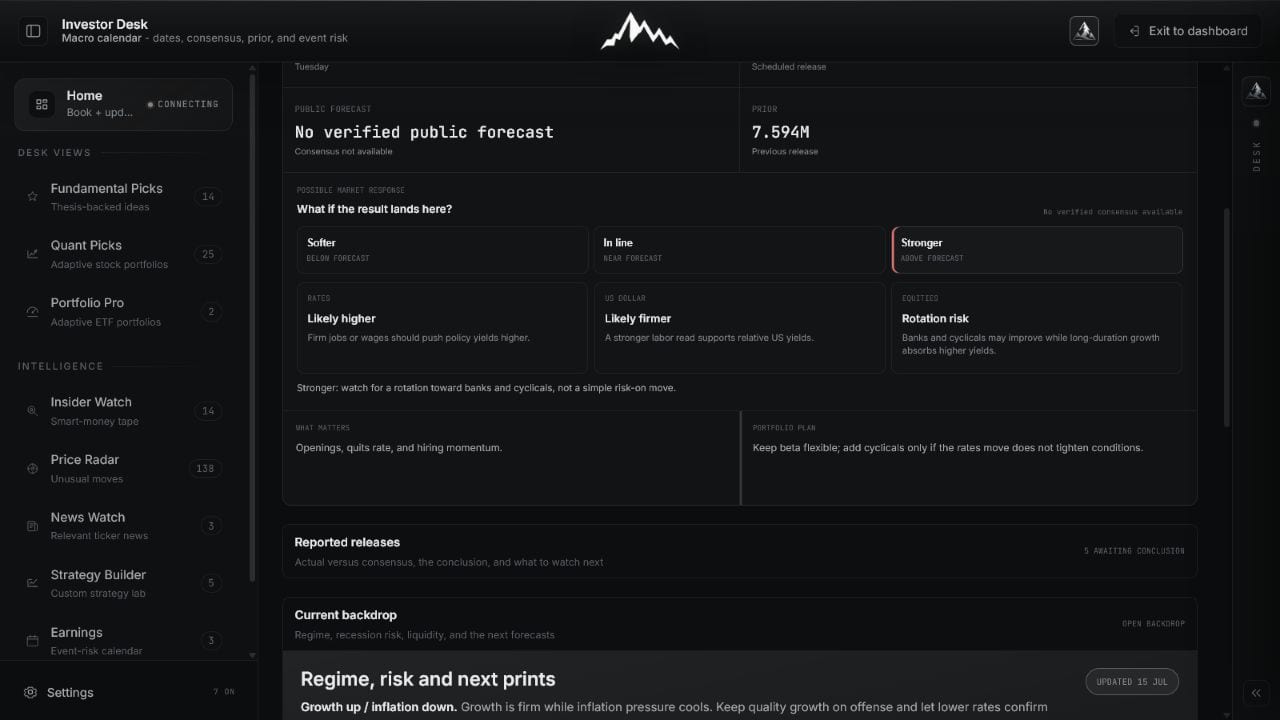Expand the Reported releases section
The image size is (1280, 720).
point(739,551)
